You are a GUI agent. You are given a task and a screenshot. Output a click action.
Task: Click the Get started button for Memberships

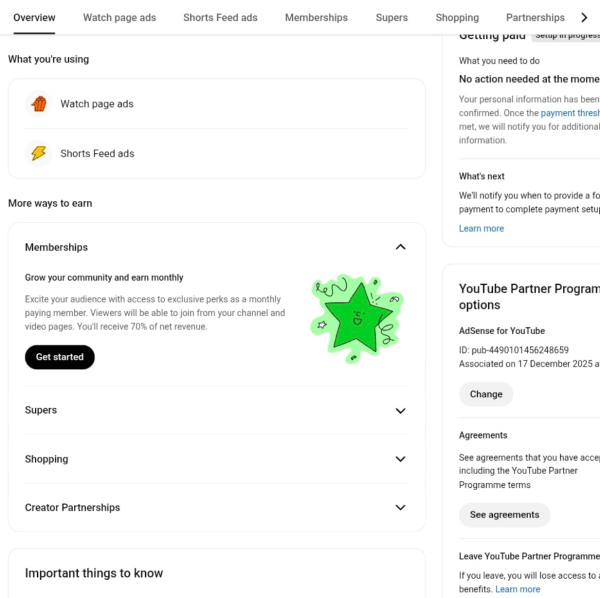(60, 357)
